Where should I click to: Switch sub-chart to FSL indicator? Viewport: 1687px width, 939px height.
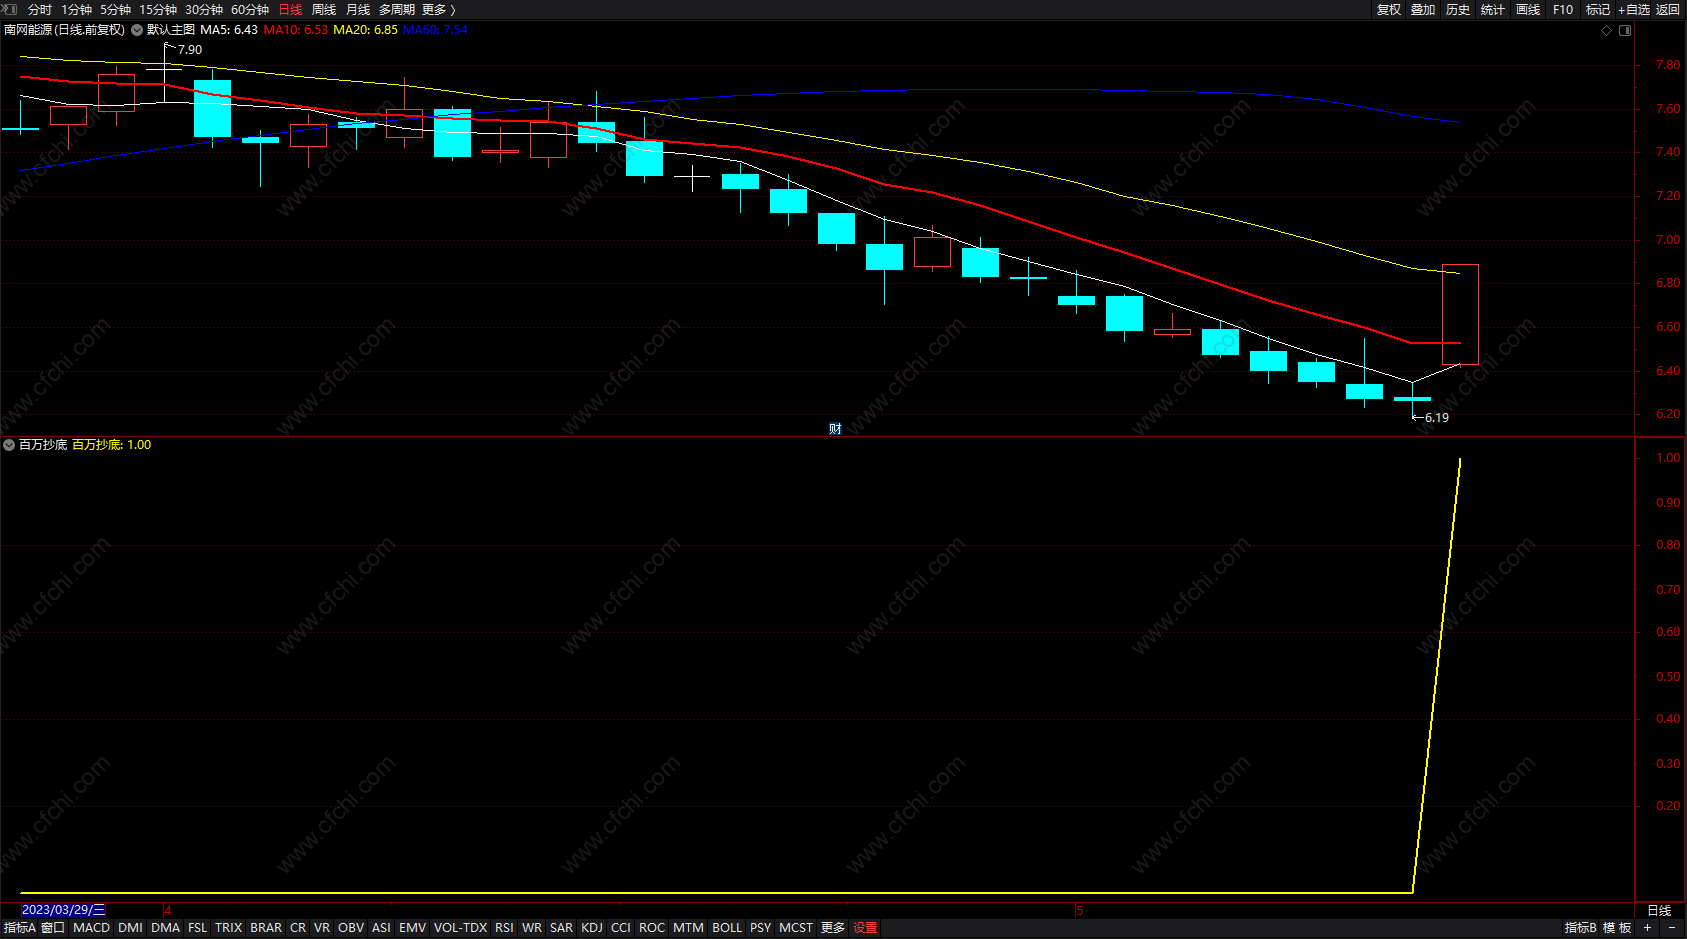pos(198,928)
